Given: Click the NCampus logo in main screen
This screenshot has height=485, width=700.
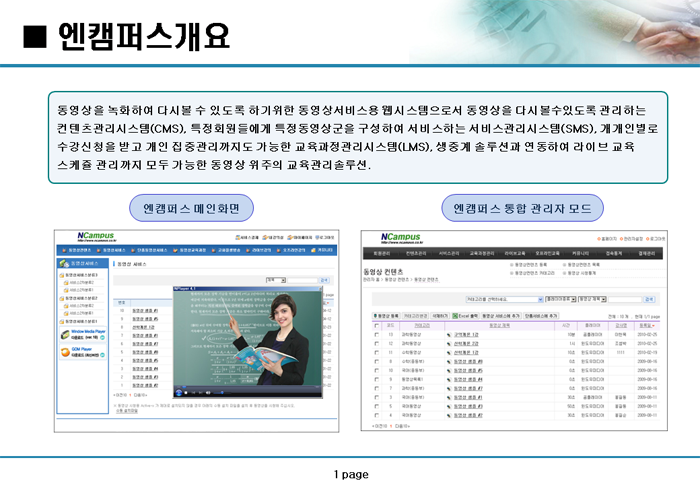Looking at the screenshot, I should pyautogui.click(x=96, y=236).
